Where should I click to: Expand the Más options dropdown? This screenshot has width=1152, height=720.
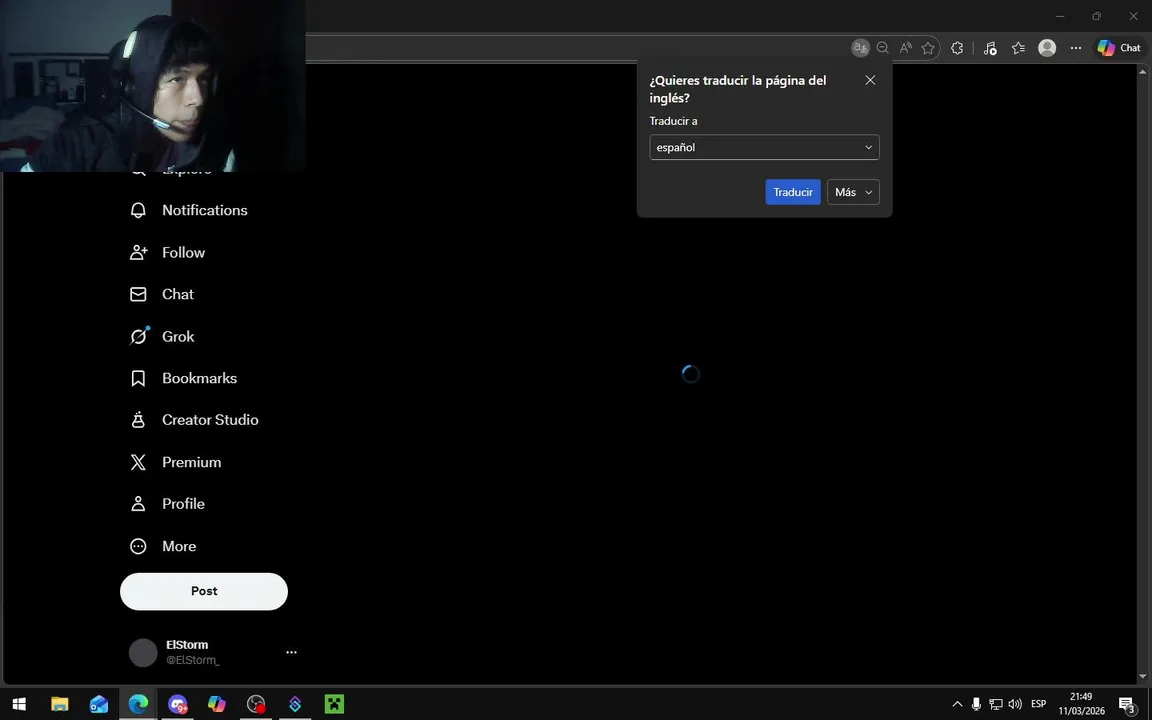coord(853,192)
